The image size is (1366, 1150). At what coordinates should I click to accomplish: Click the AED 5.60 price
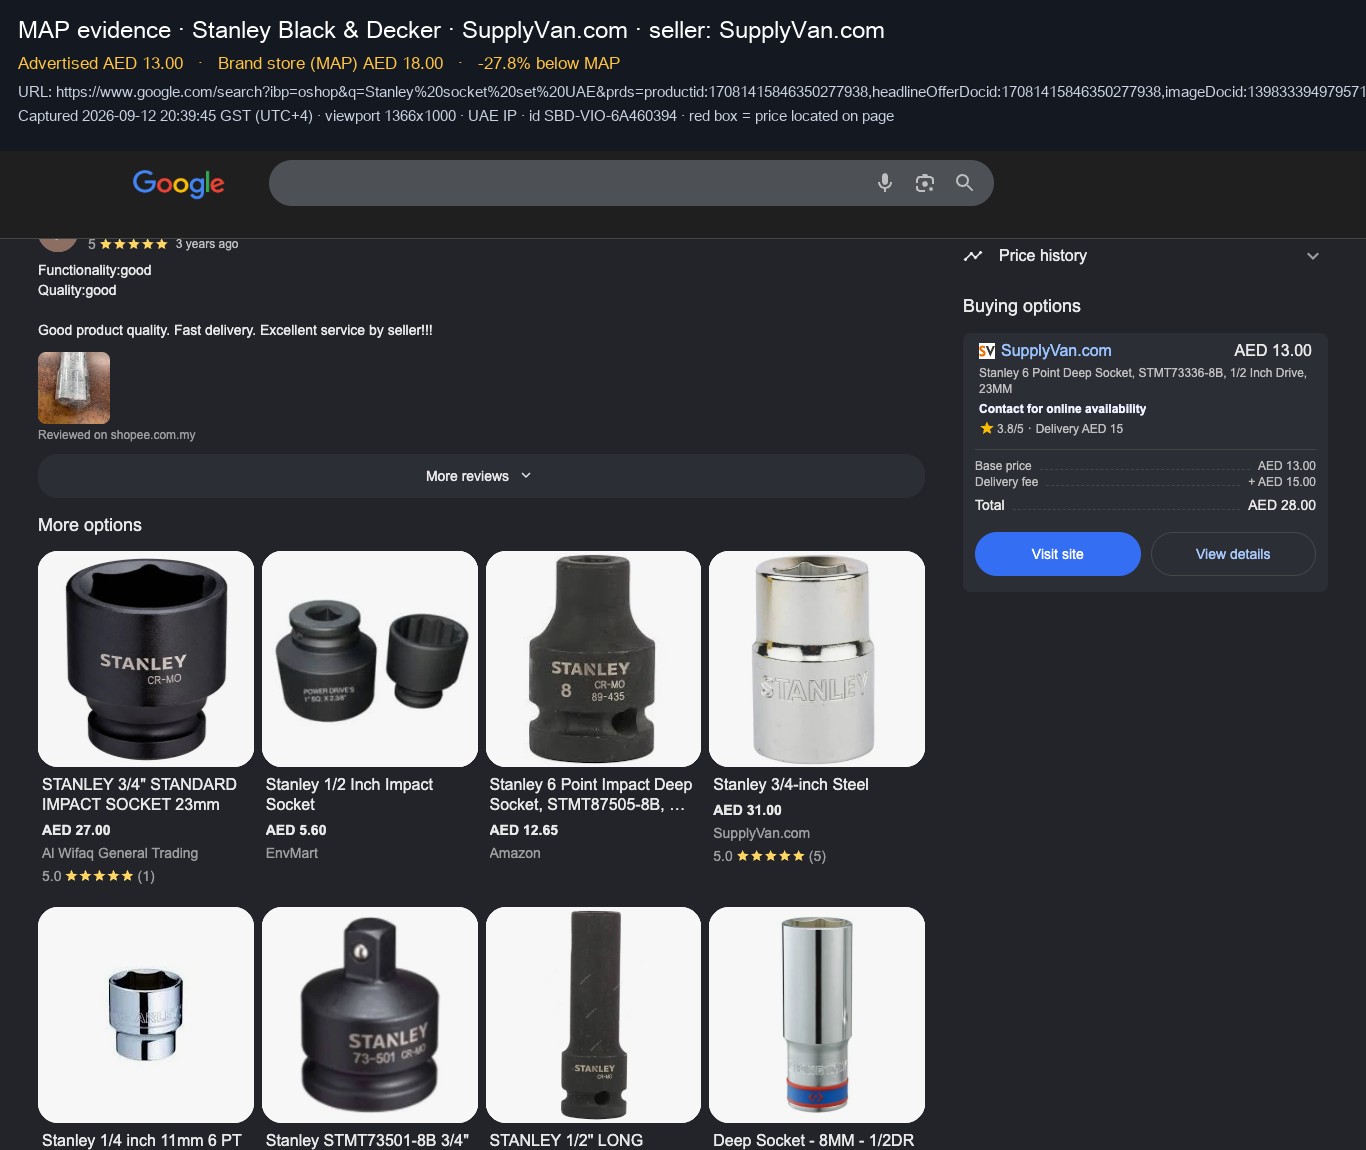[x=296, y=830]
